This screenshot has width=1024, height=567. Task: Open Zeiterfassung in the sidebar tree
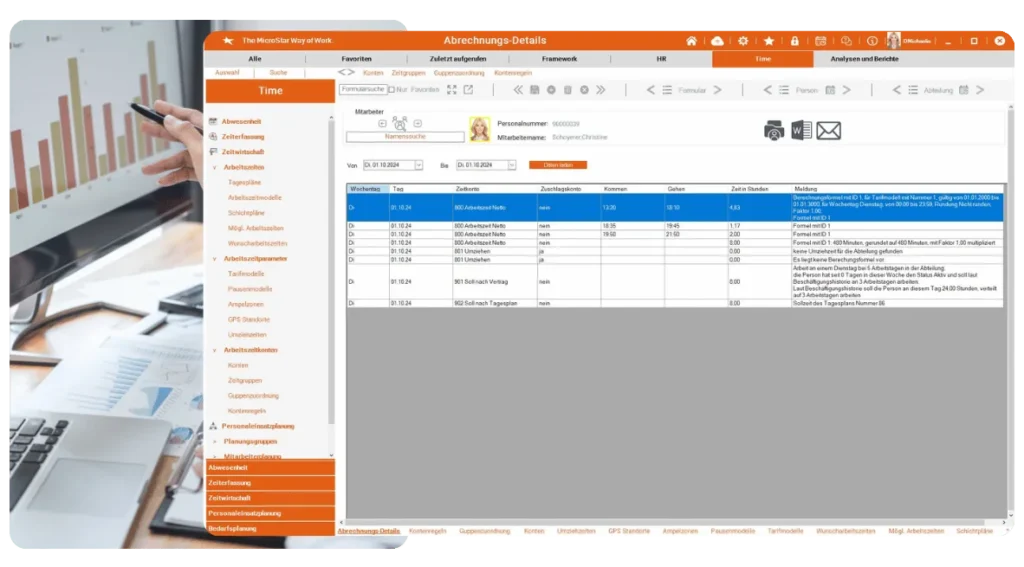243,137
